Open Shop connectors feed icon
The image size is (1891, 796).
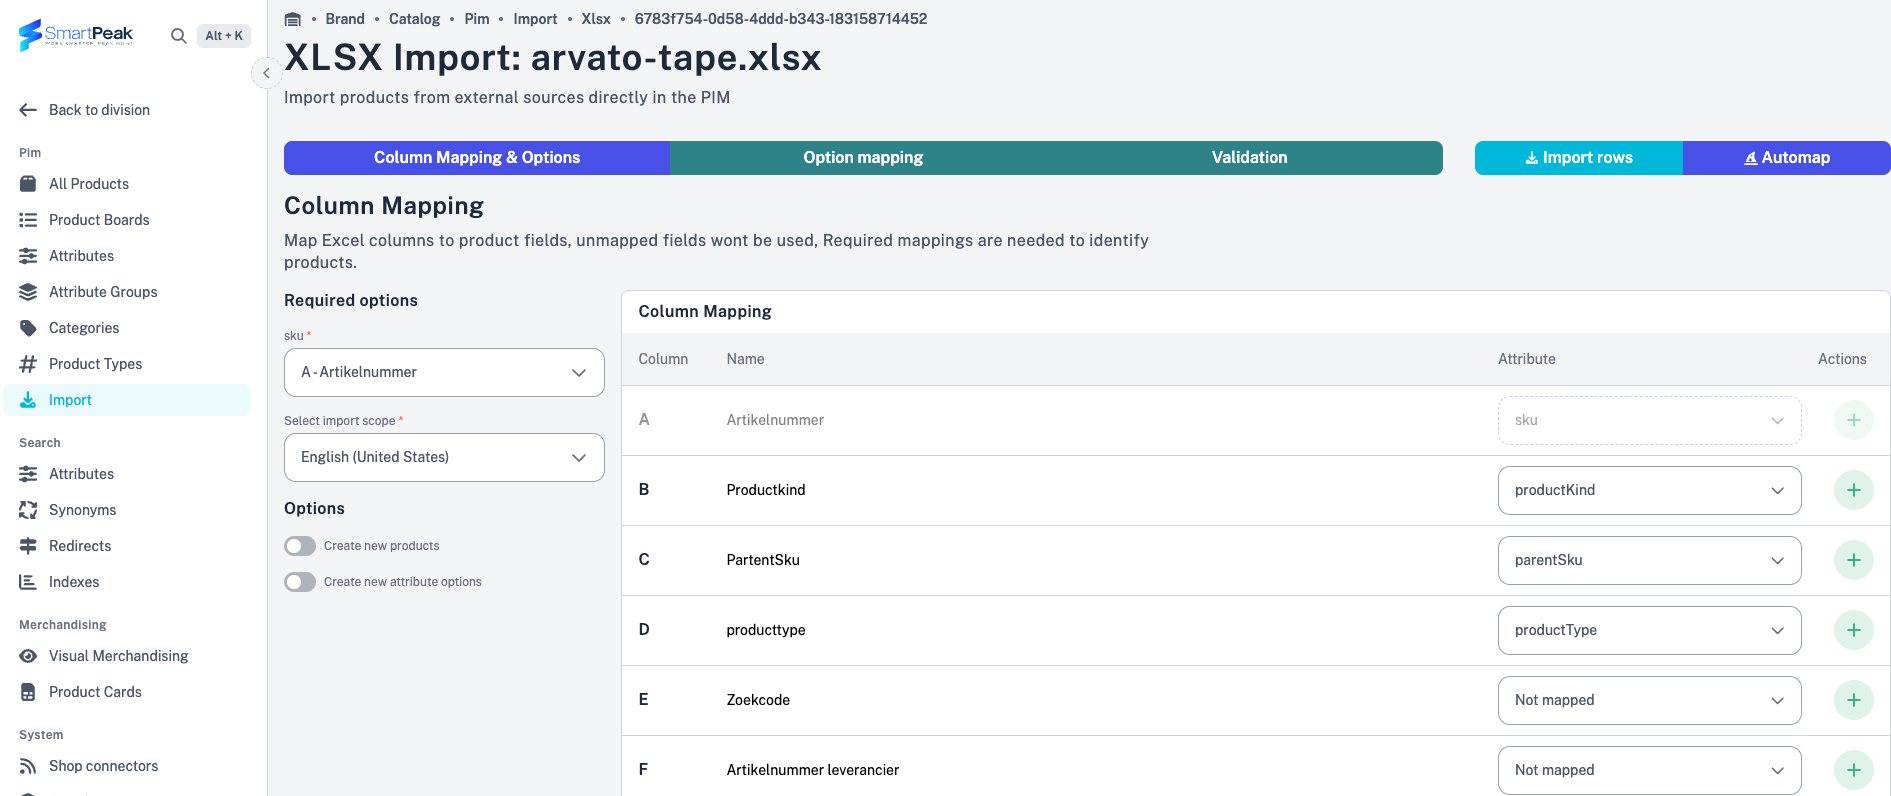point(28,766)
